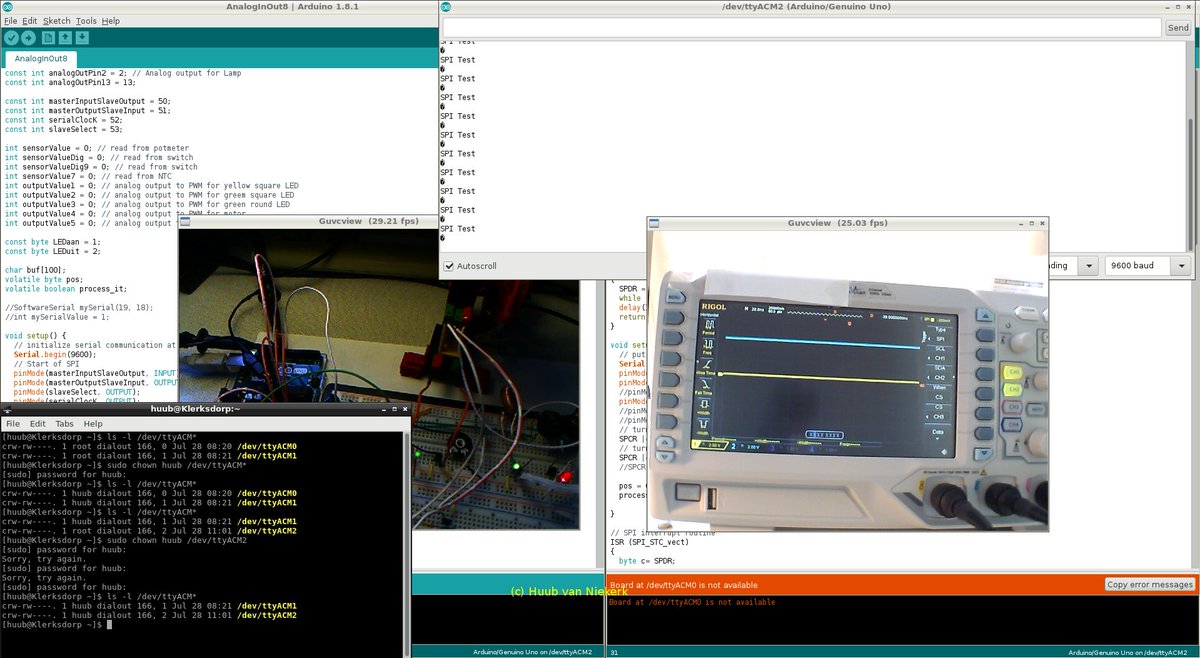Click the last 'SPI Test' output line
1200x658 pixels.
[x=458, y=229]
